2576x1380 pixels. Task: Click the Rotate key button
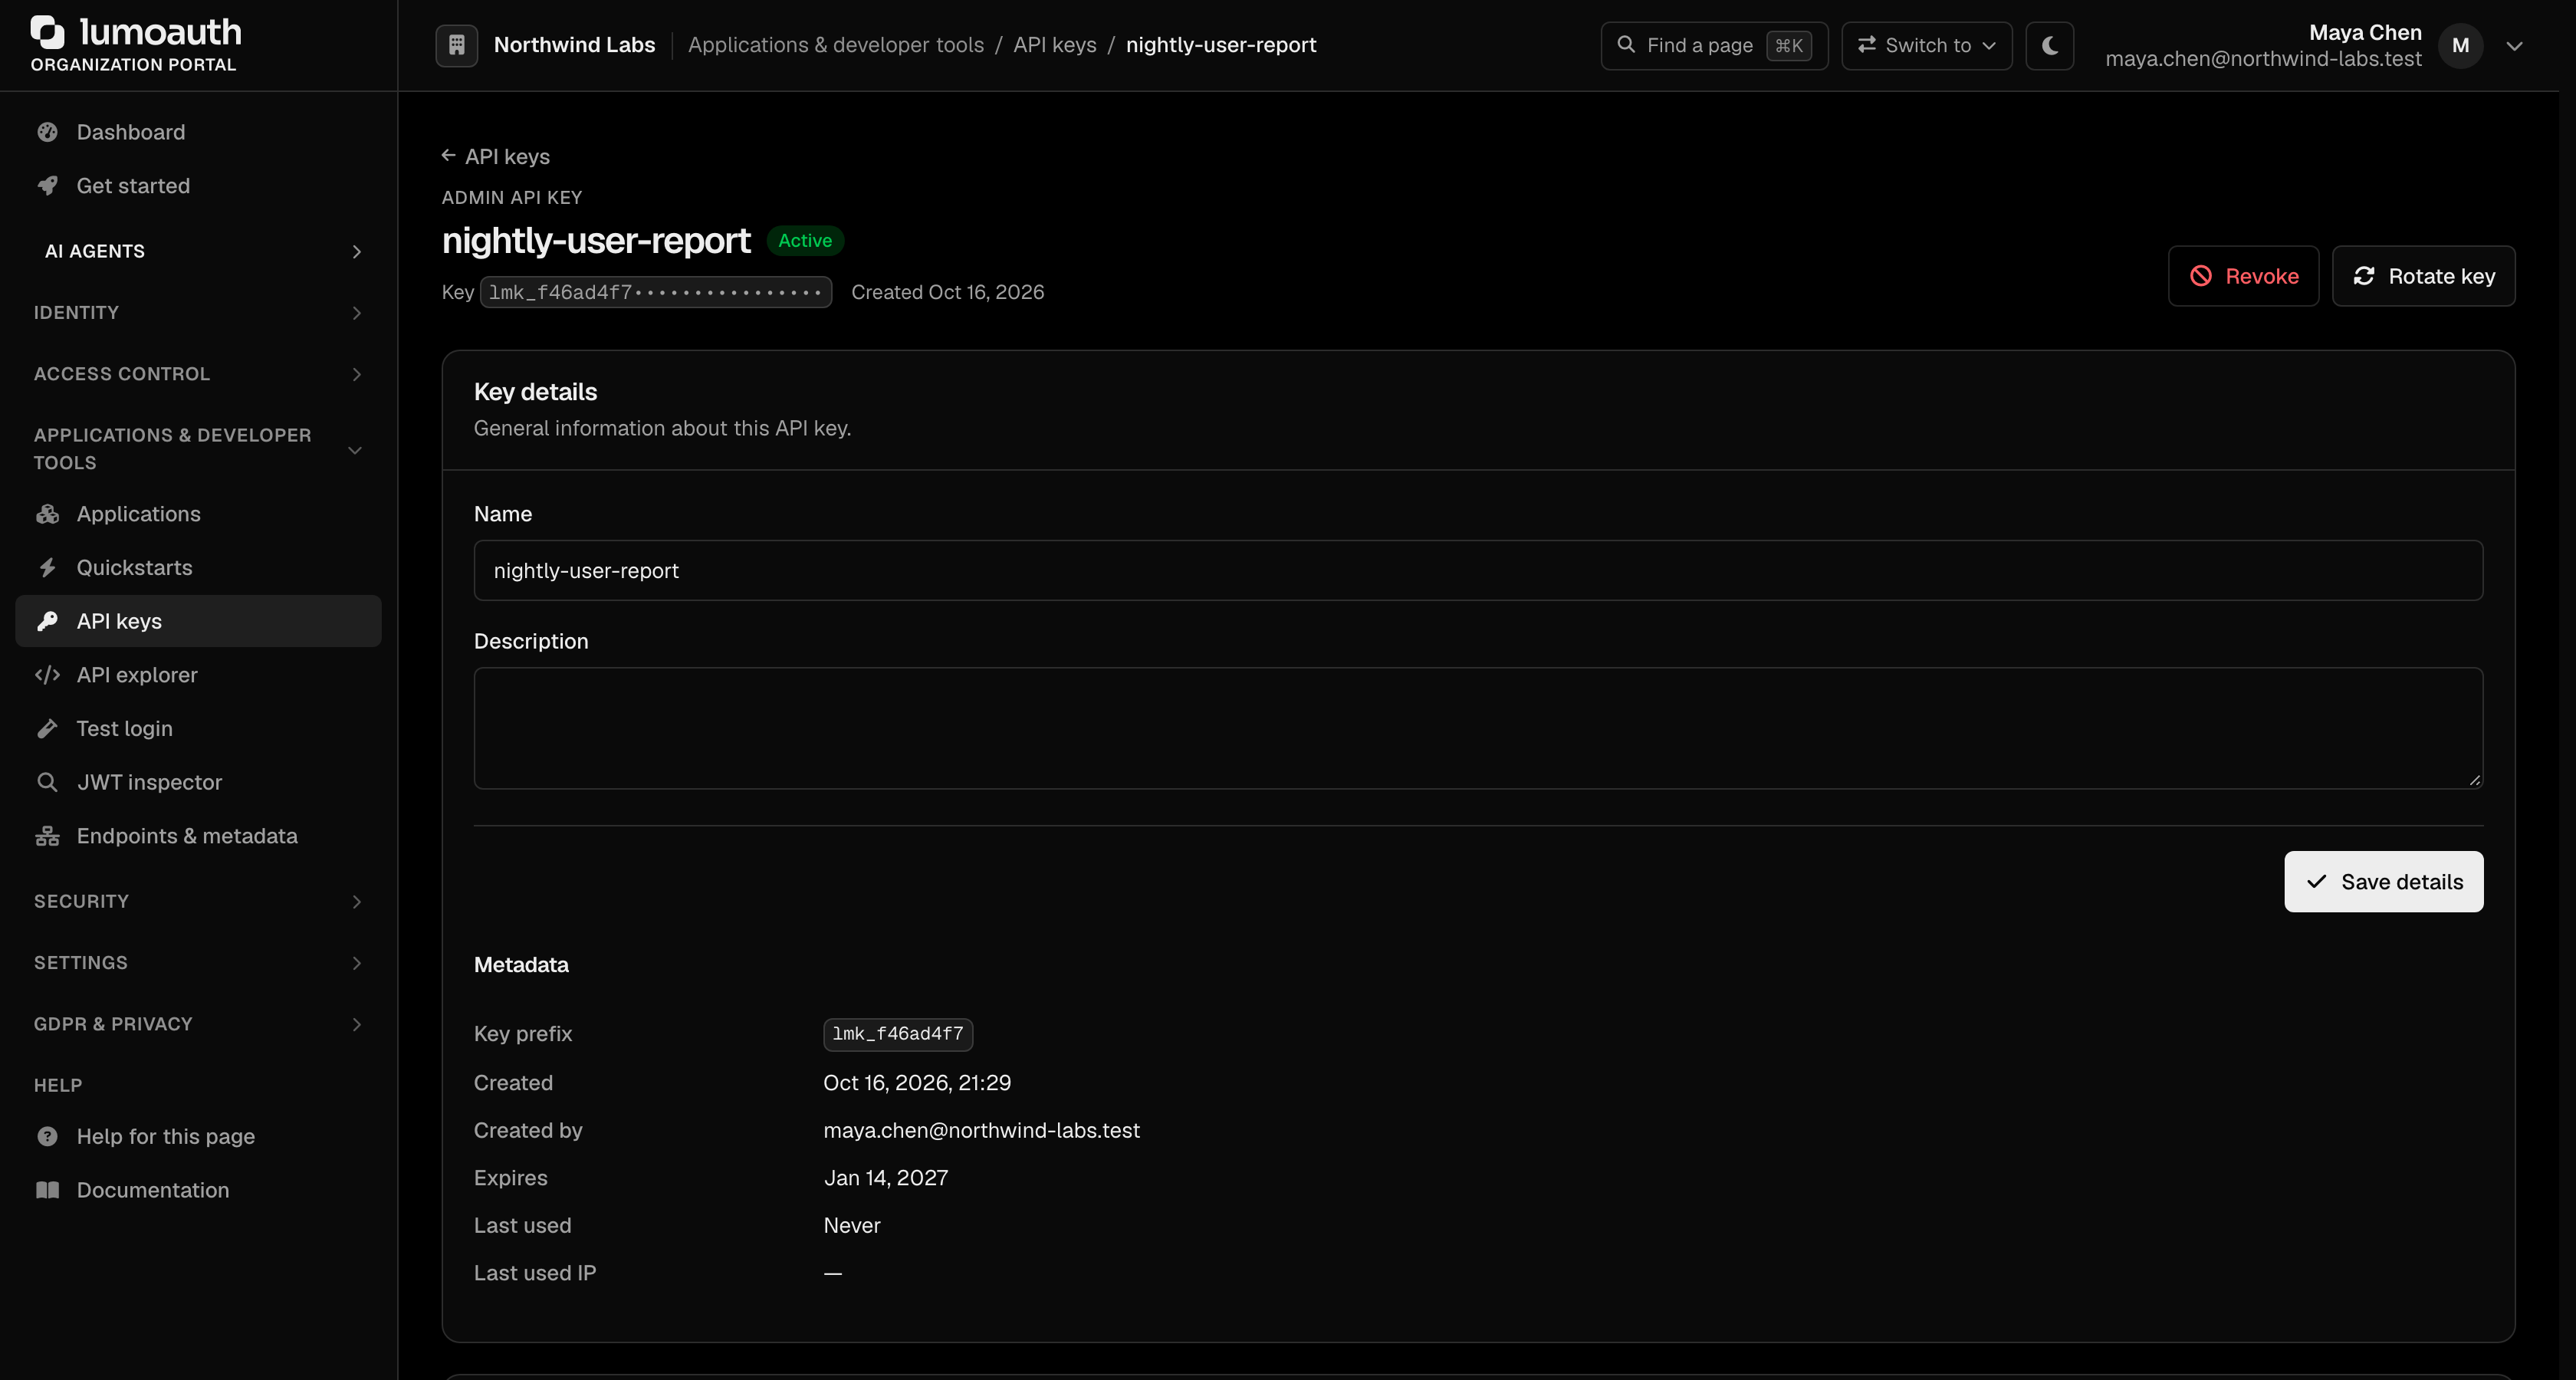(2423, 276)
